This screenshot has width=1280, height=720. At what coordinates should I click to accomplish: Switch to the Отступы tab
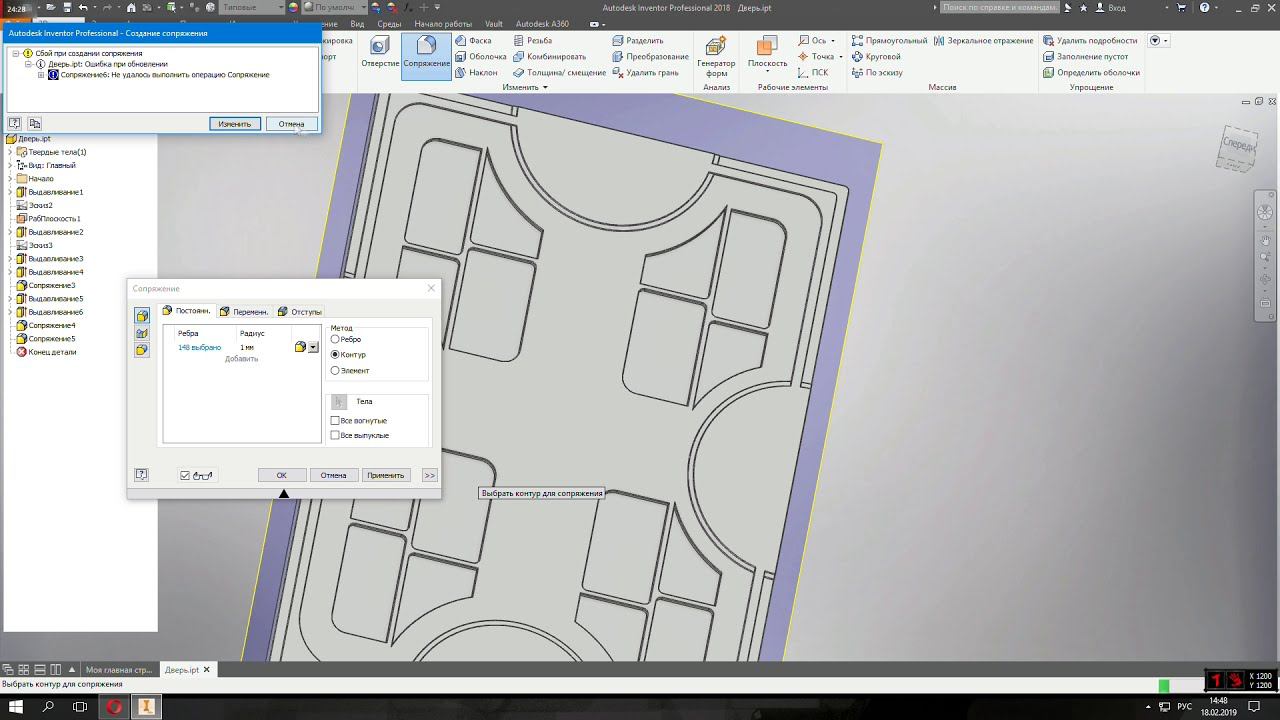pos(300,312)
